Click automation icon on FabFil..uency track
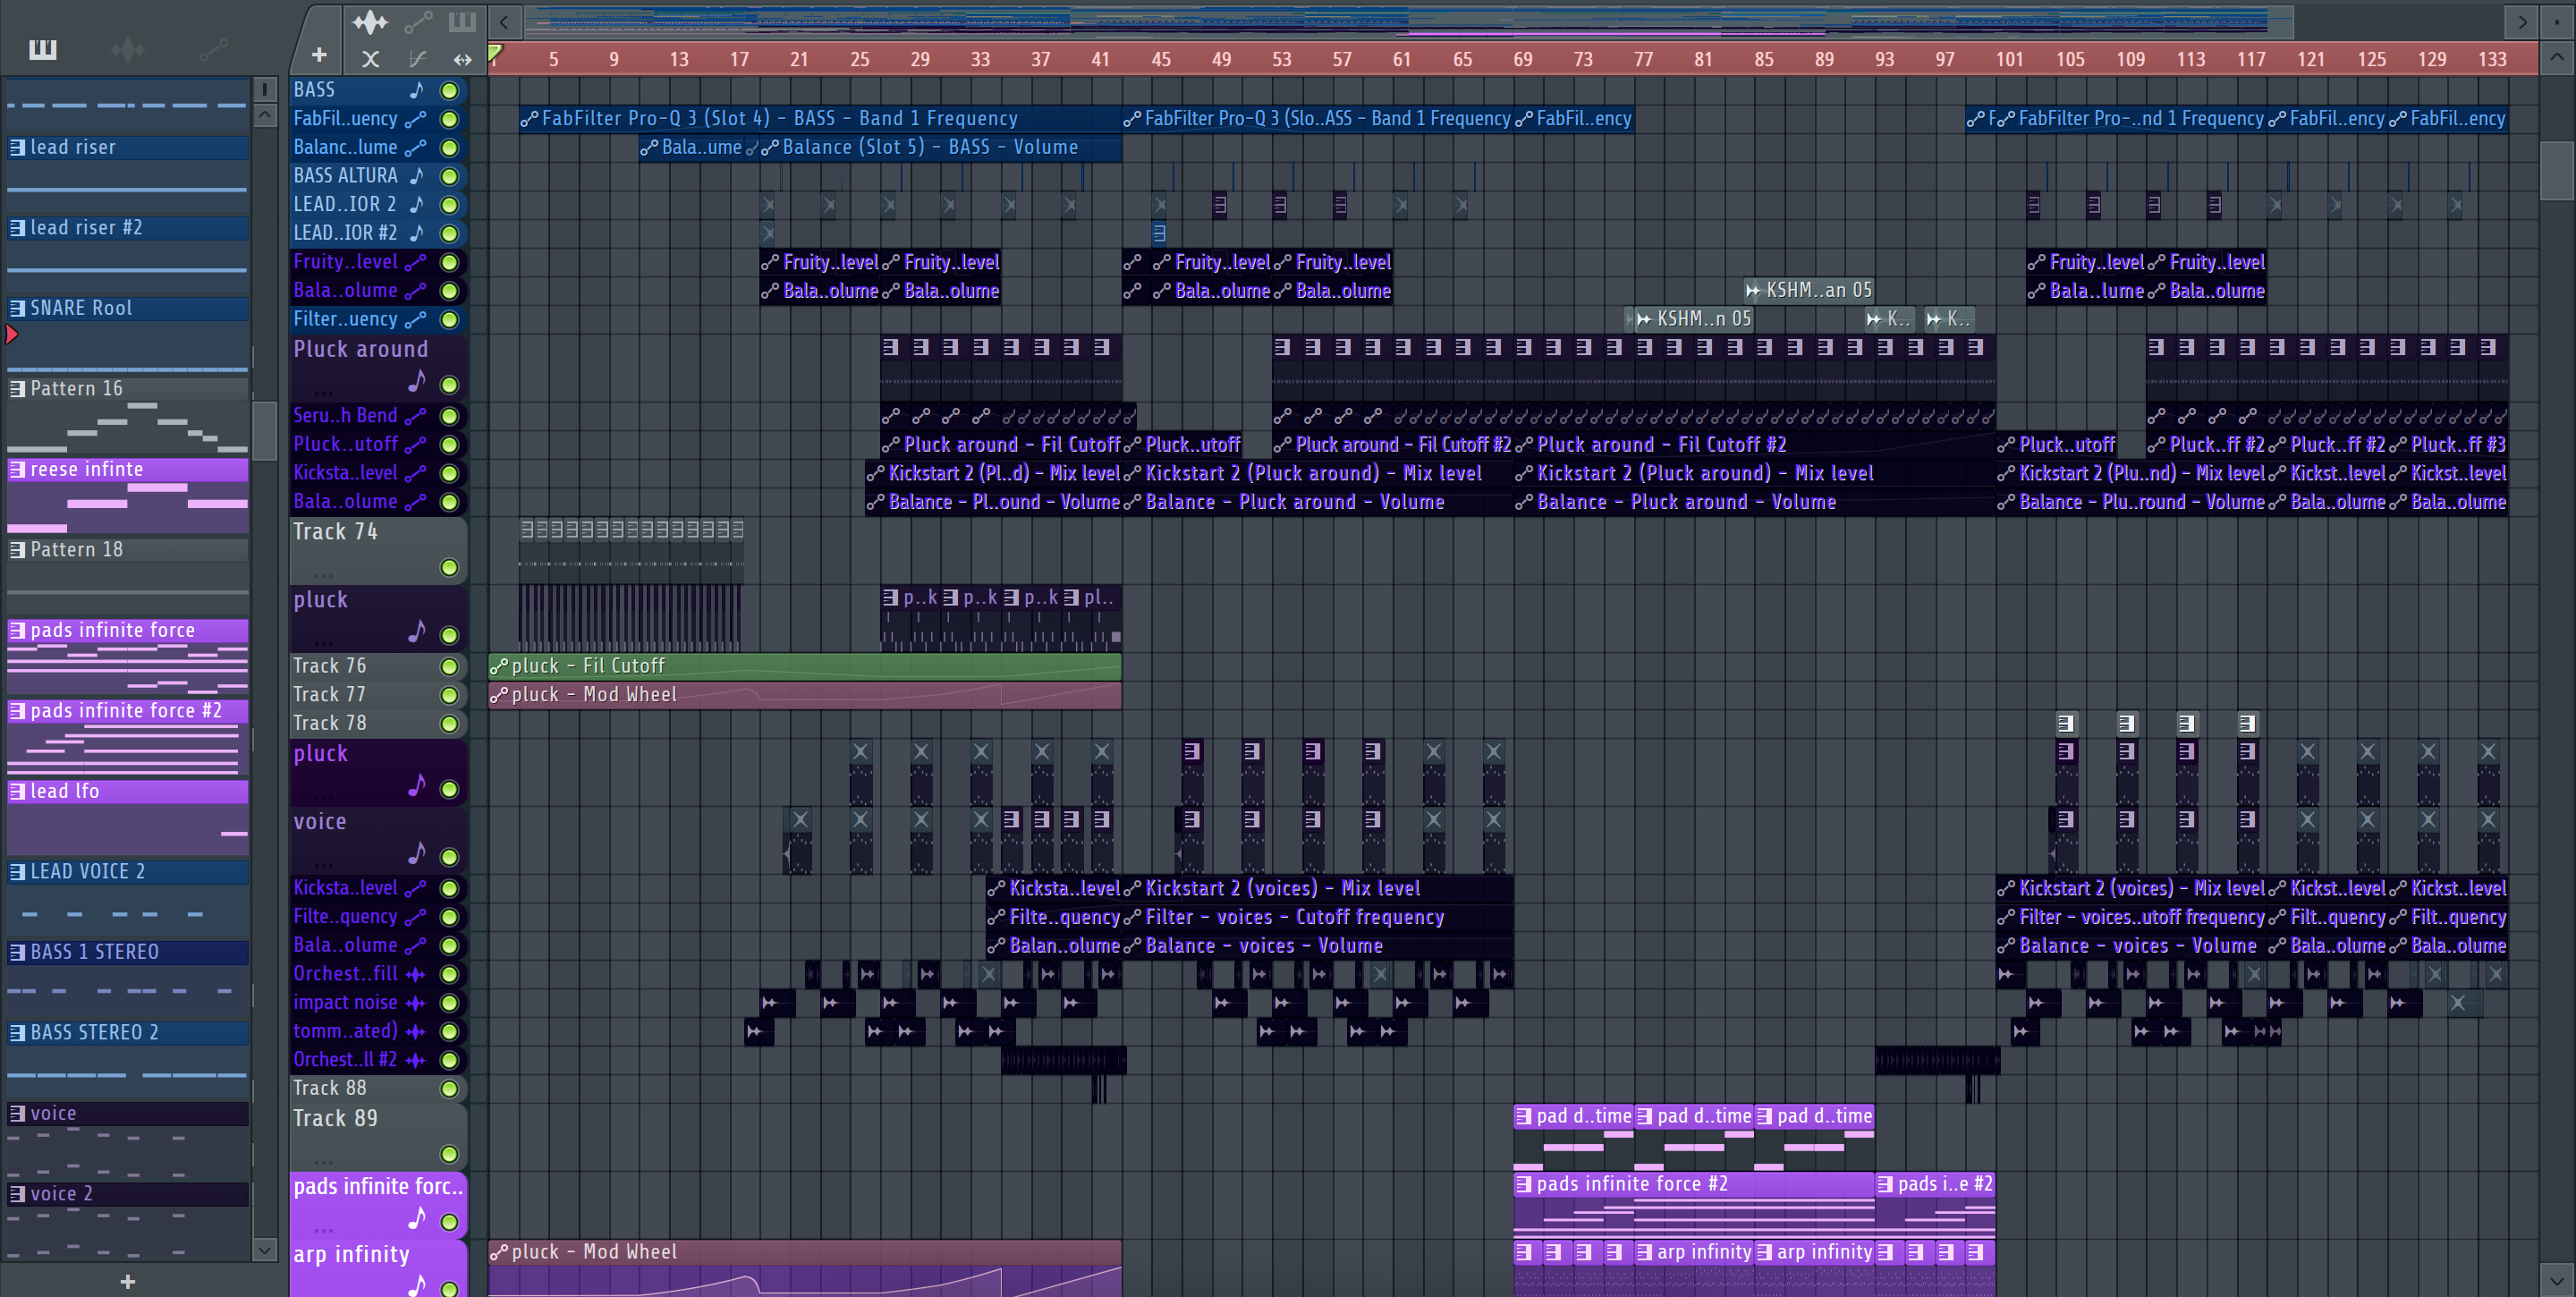Viewport: 2576px width, 1297px height. click(x=415, y=119)
